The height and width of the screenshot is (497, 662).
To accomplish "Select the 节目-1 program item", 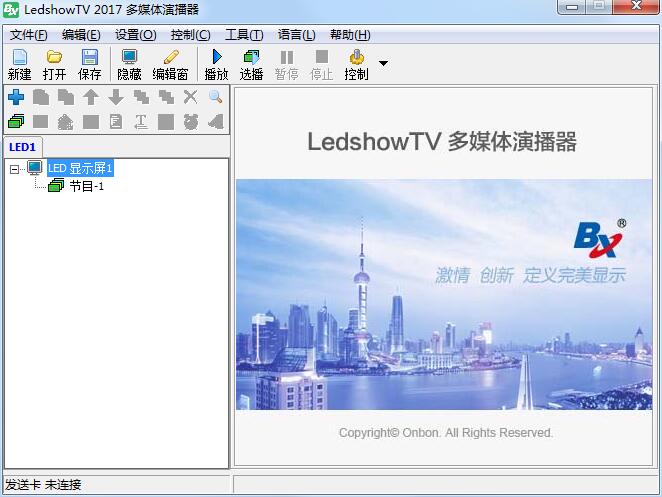I will tap(86, 186).
